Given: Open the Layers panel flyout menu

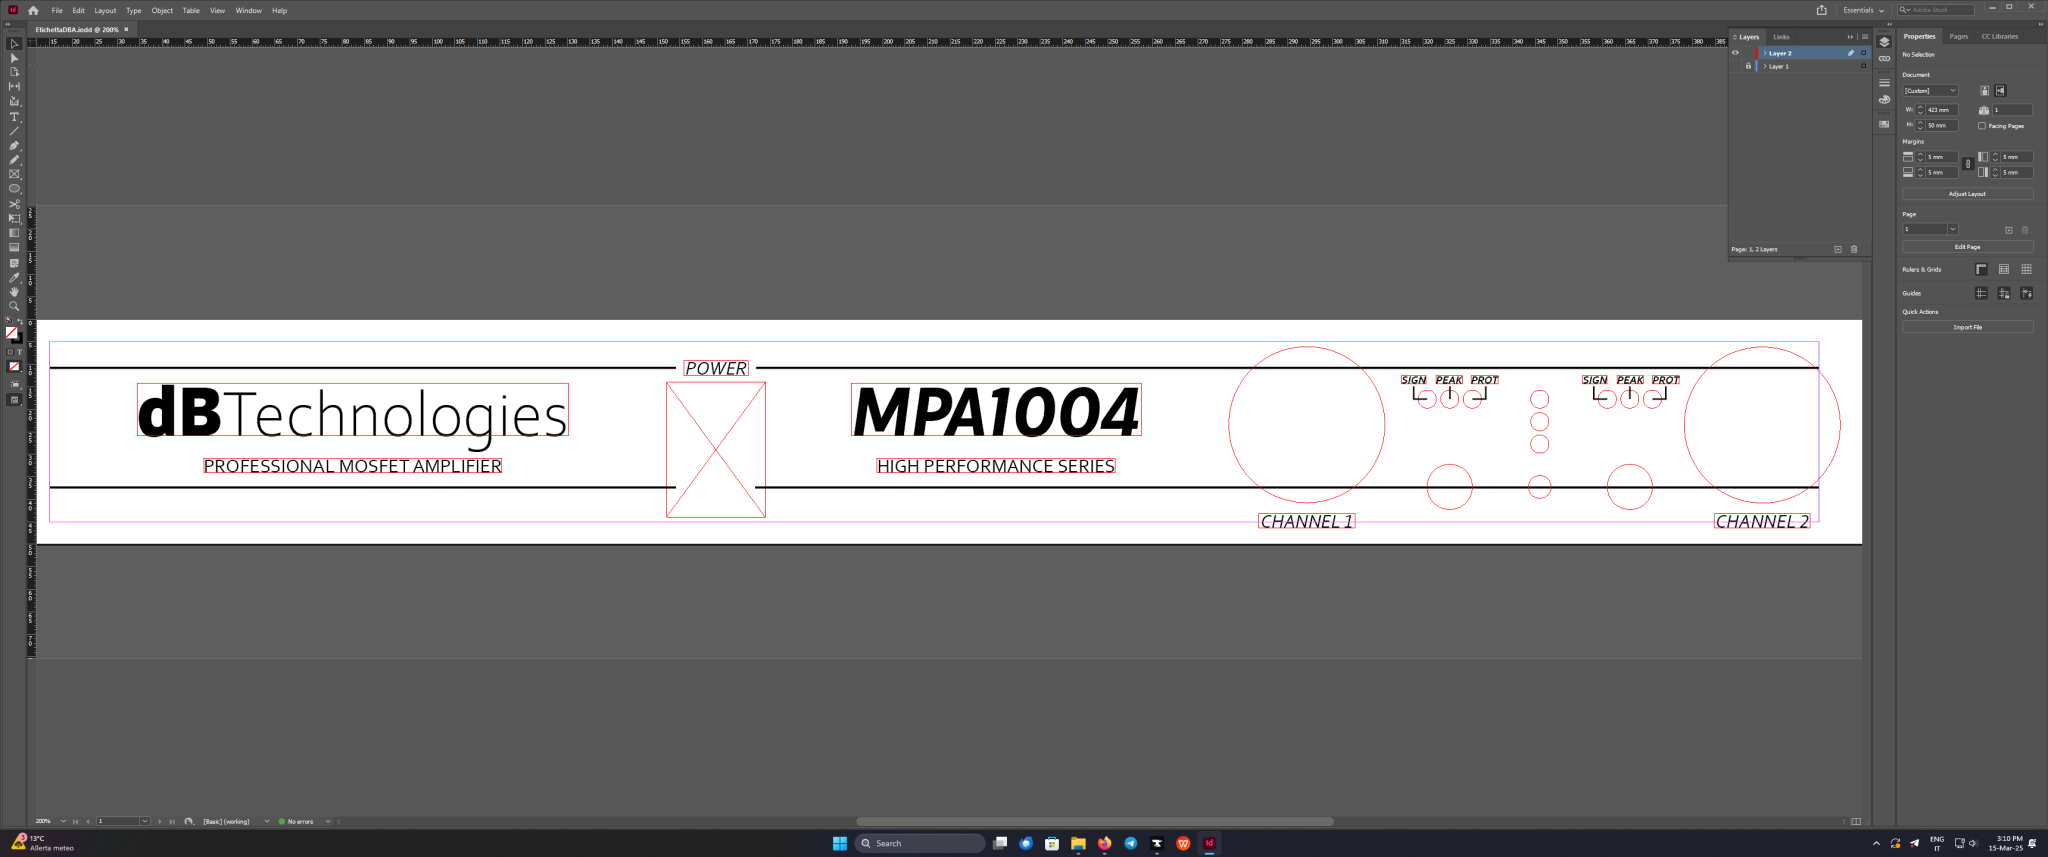Looking at the screenshot, I should pos(1864,37).
